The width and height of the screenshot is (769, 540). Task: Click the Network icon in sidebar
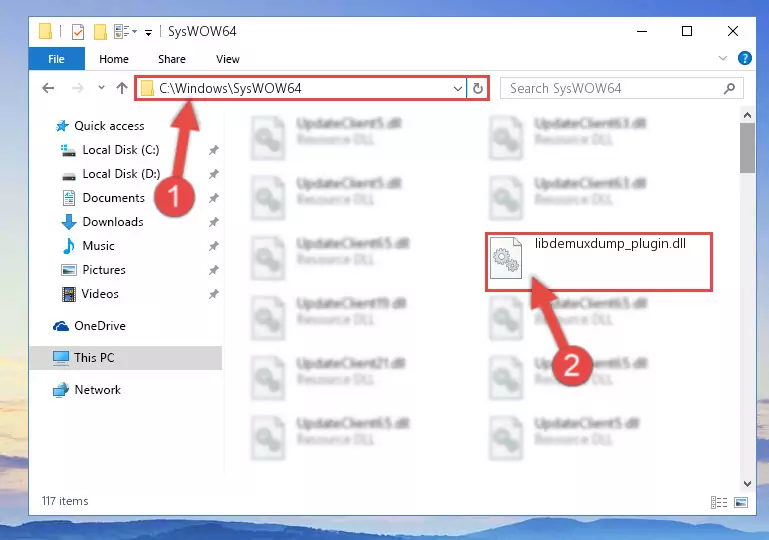(x=61, y=390)
